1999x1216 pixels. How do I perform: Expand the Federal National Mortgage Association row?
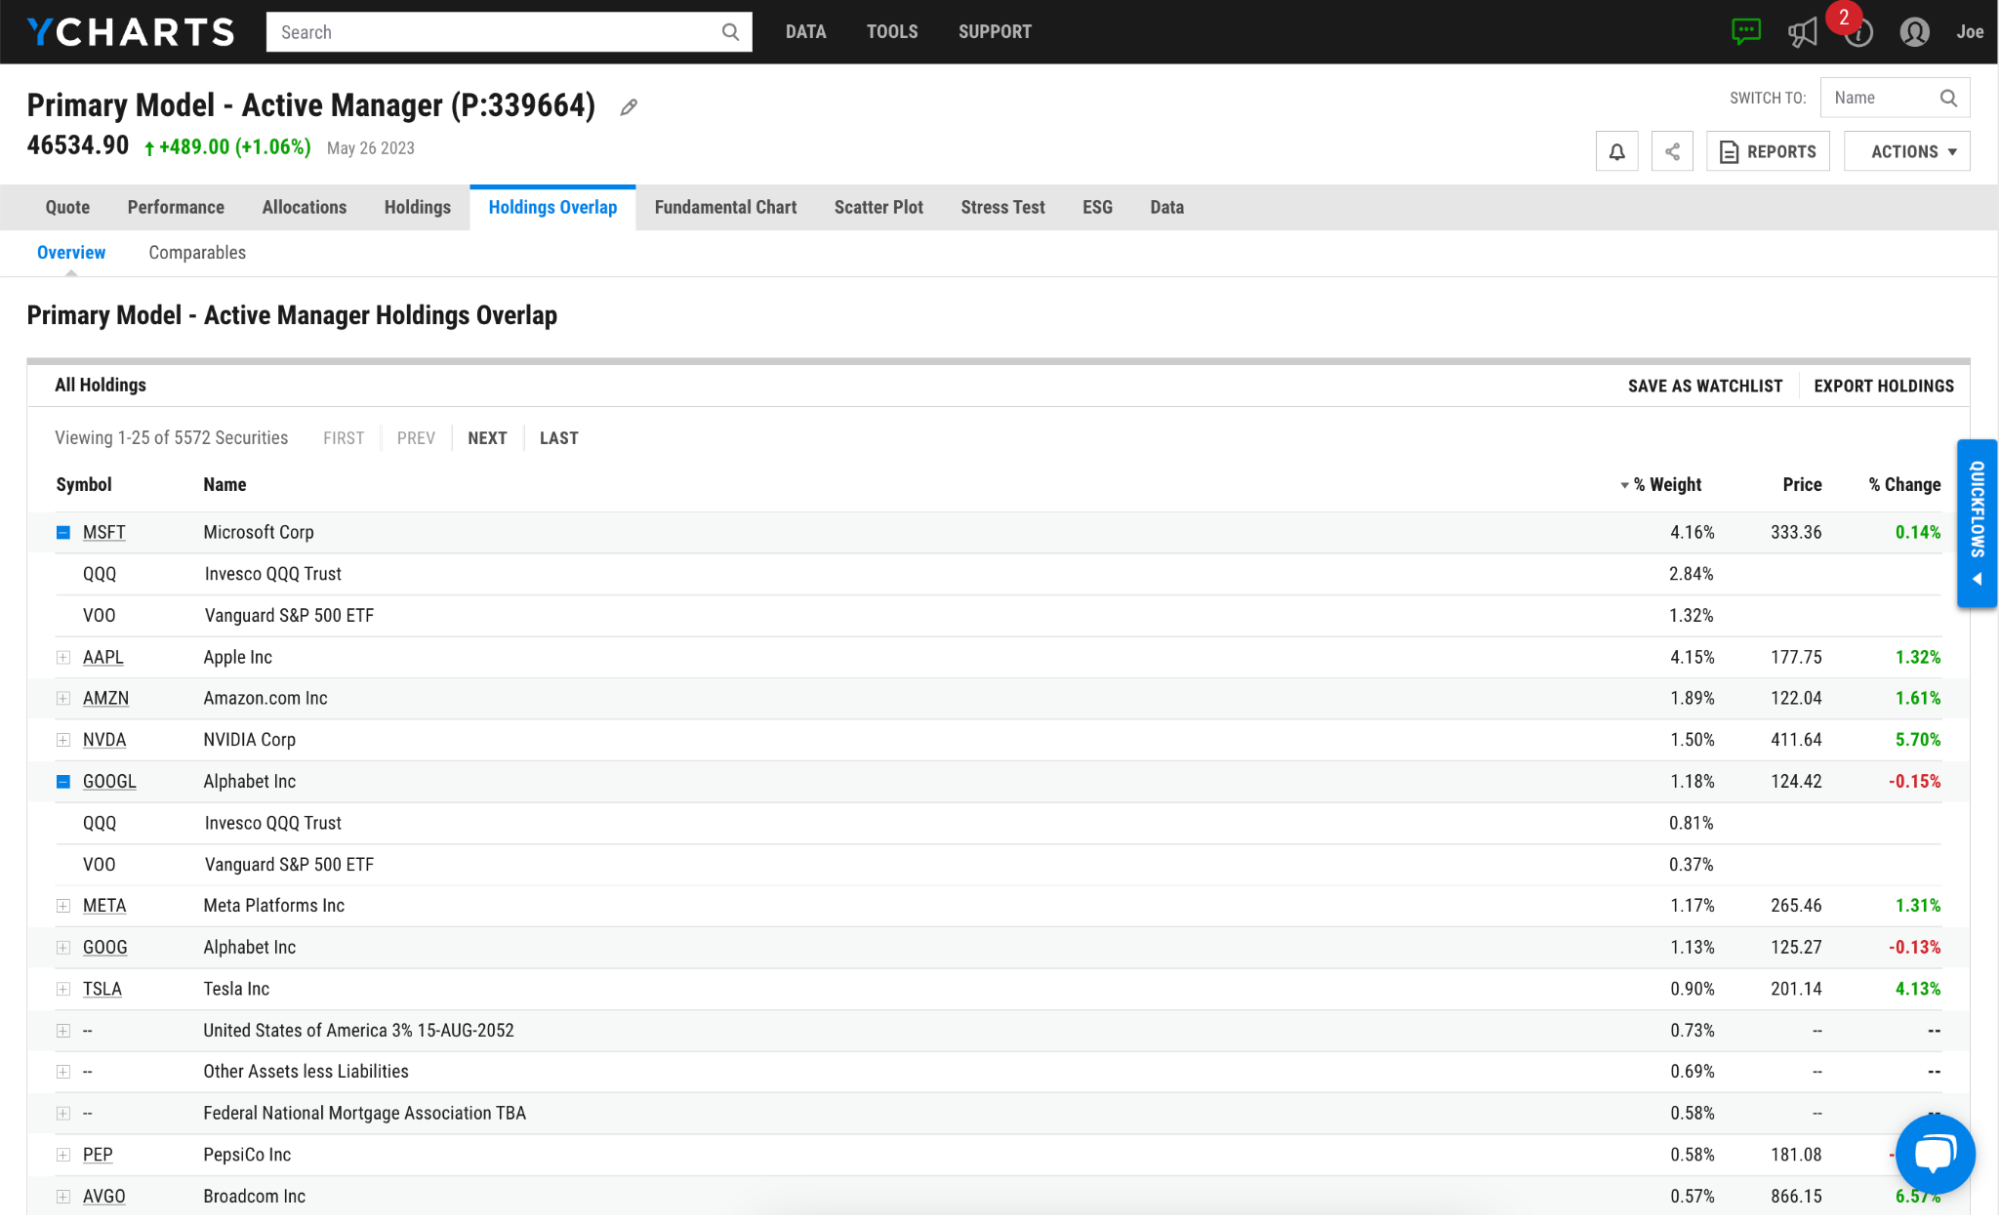click(x=63, y=1114)
